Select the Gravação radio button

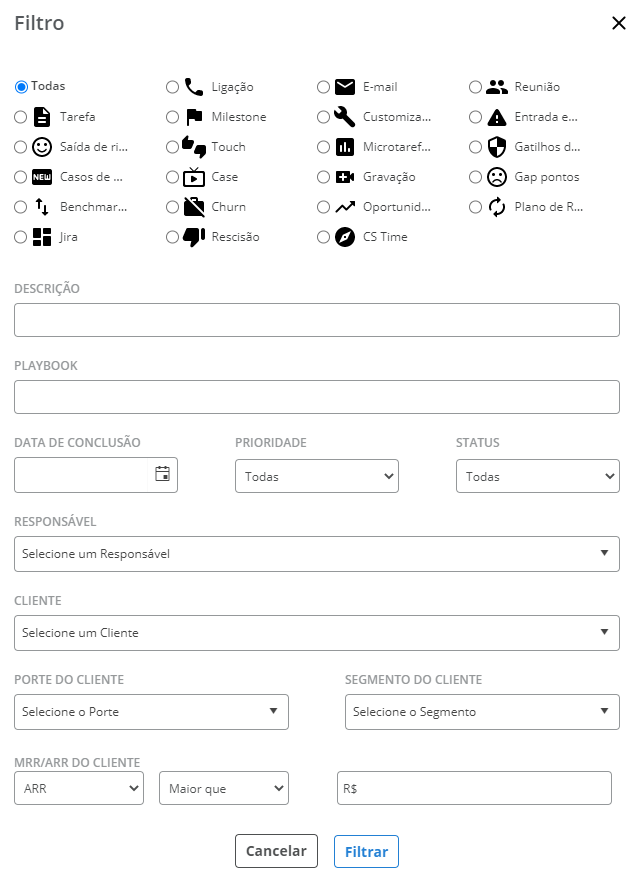323,177
